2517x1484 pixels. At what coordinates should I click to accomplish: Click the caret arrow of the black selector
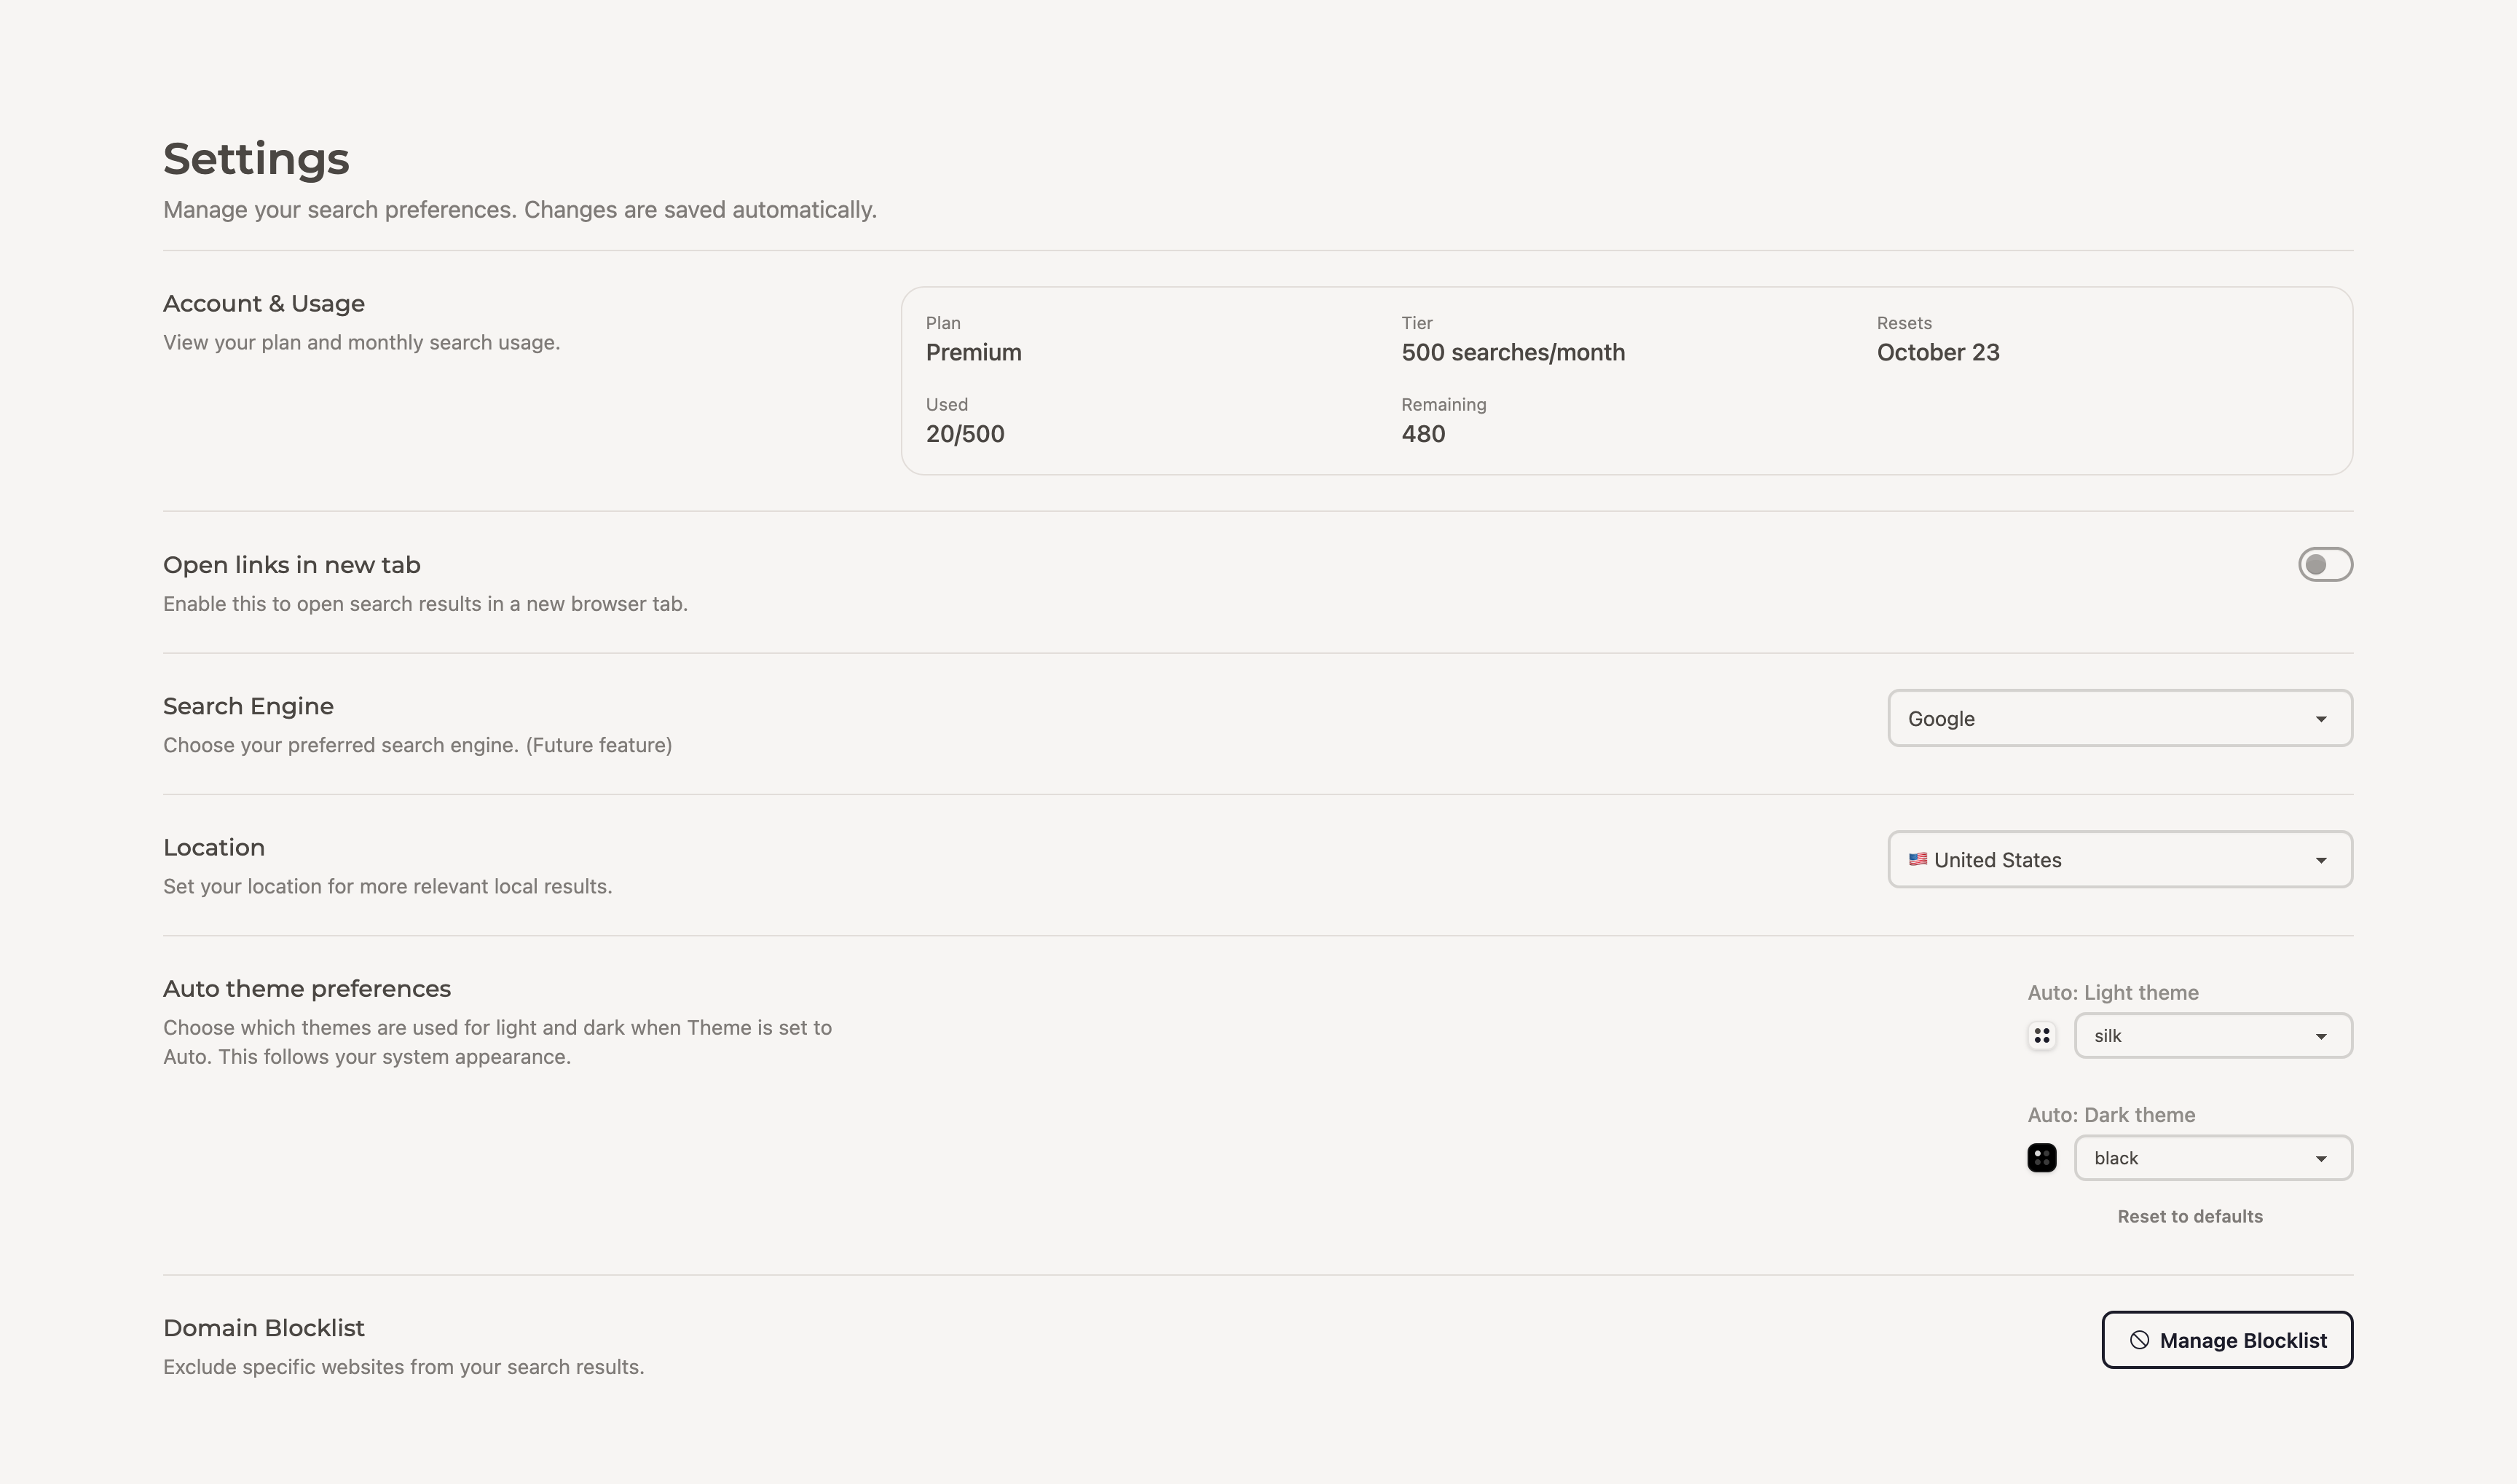[x=2320, y=1159]
